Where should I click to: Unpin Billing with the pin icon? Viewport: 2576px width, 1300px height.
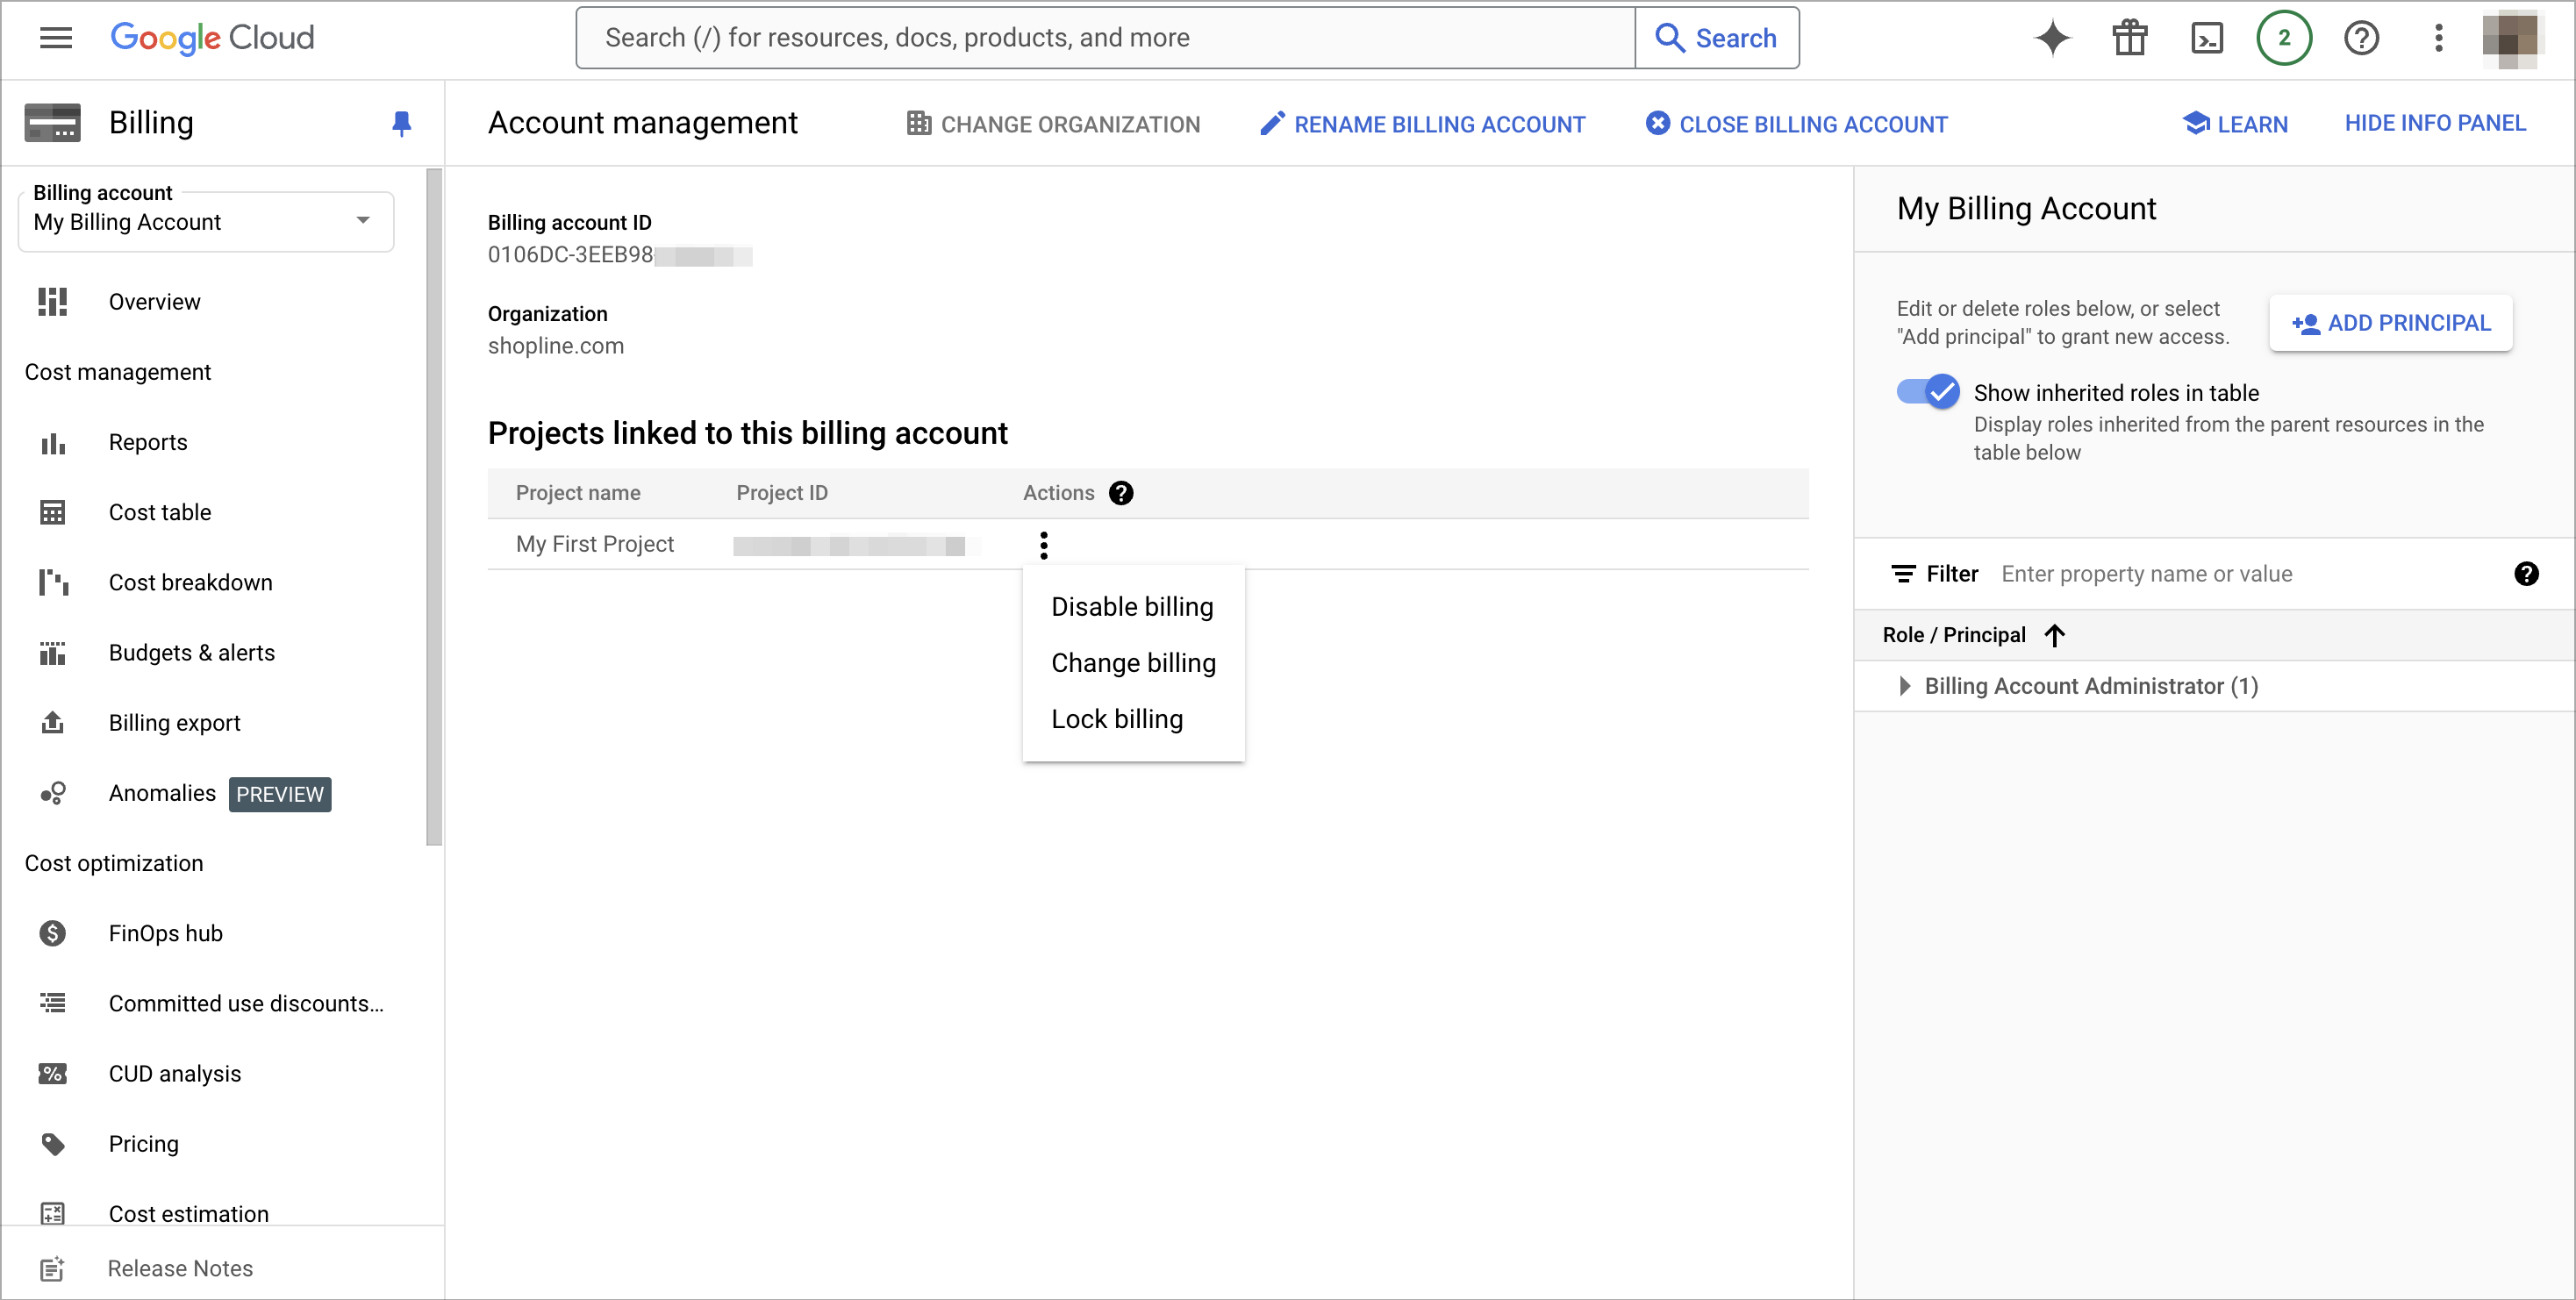tap(402, 123)
